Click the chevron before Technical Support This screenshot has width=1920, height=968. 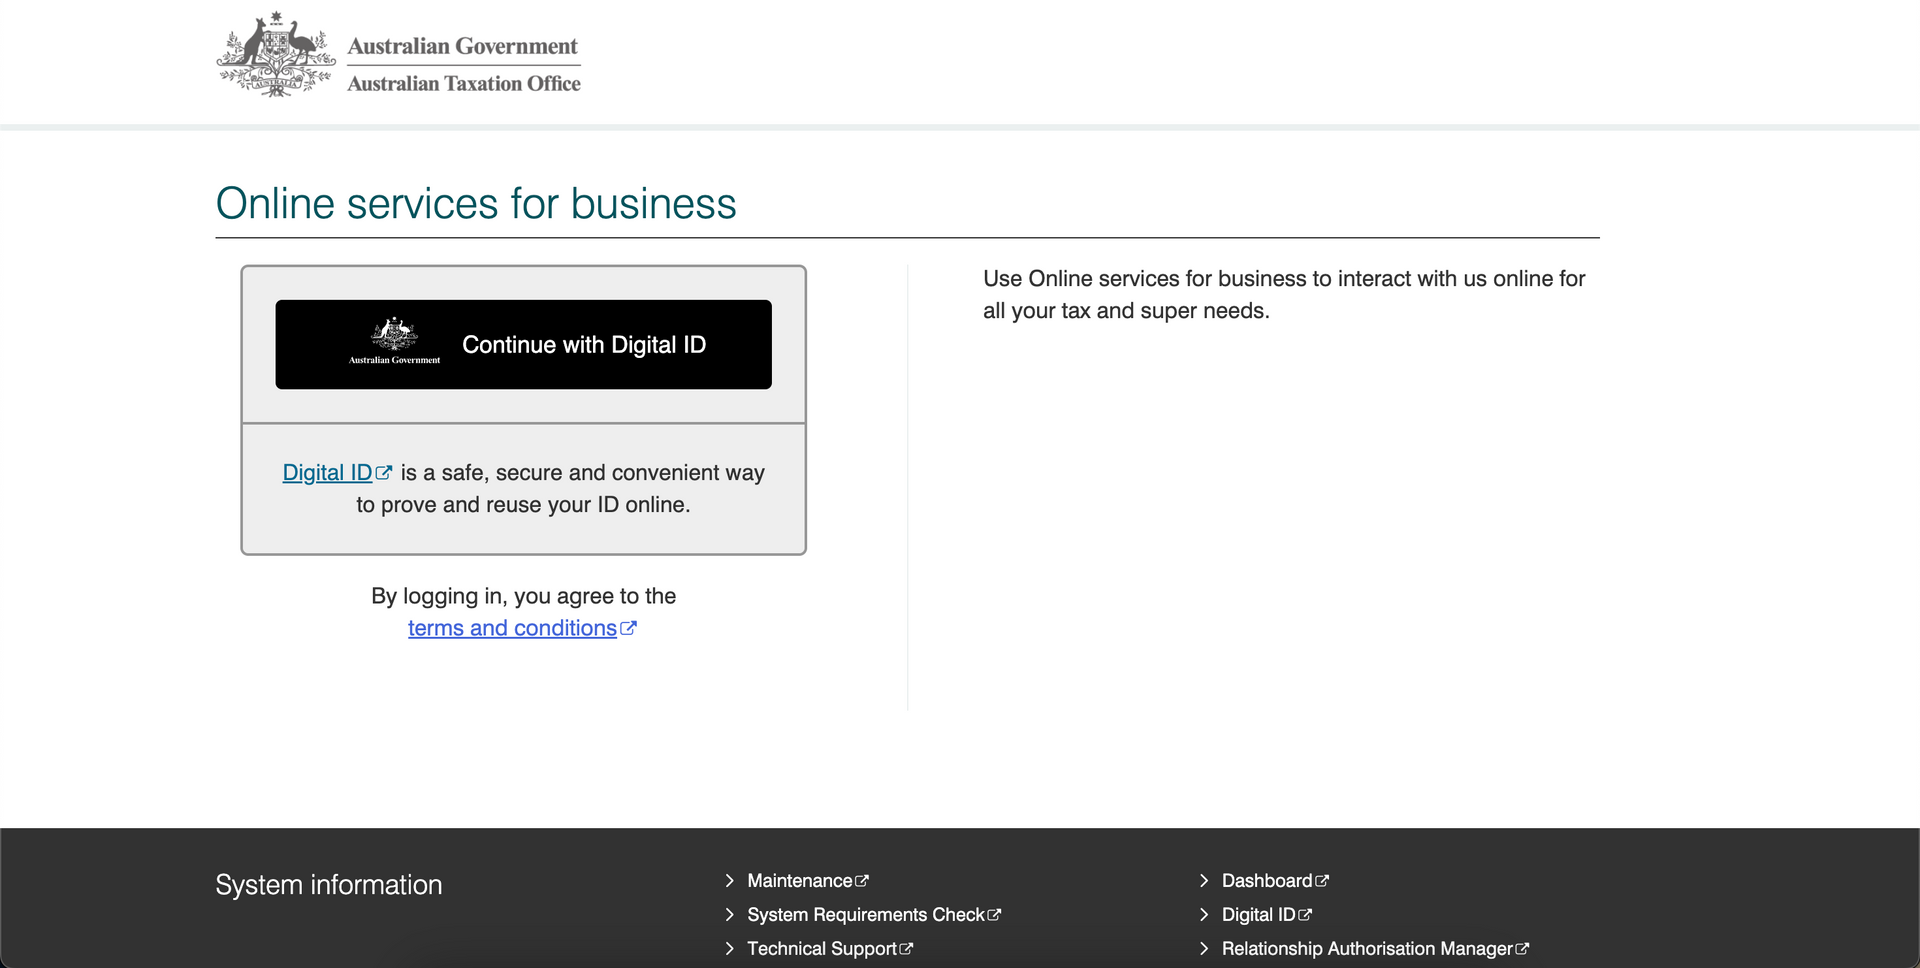(x=730, y=949)
